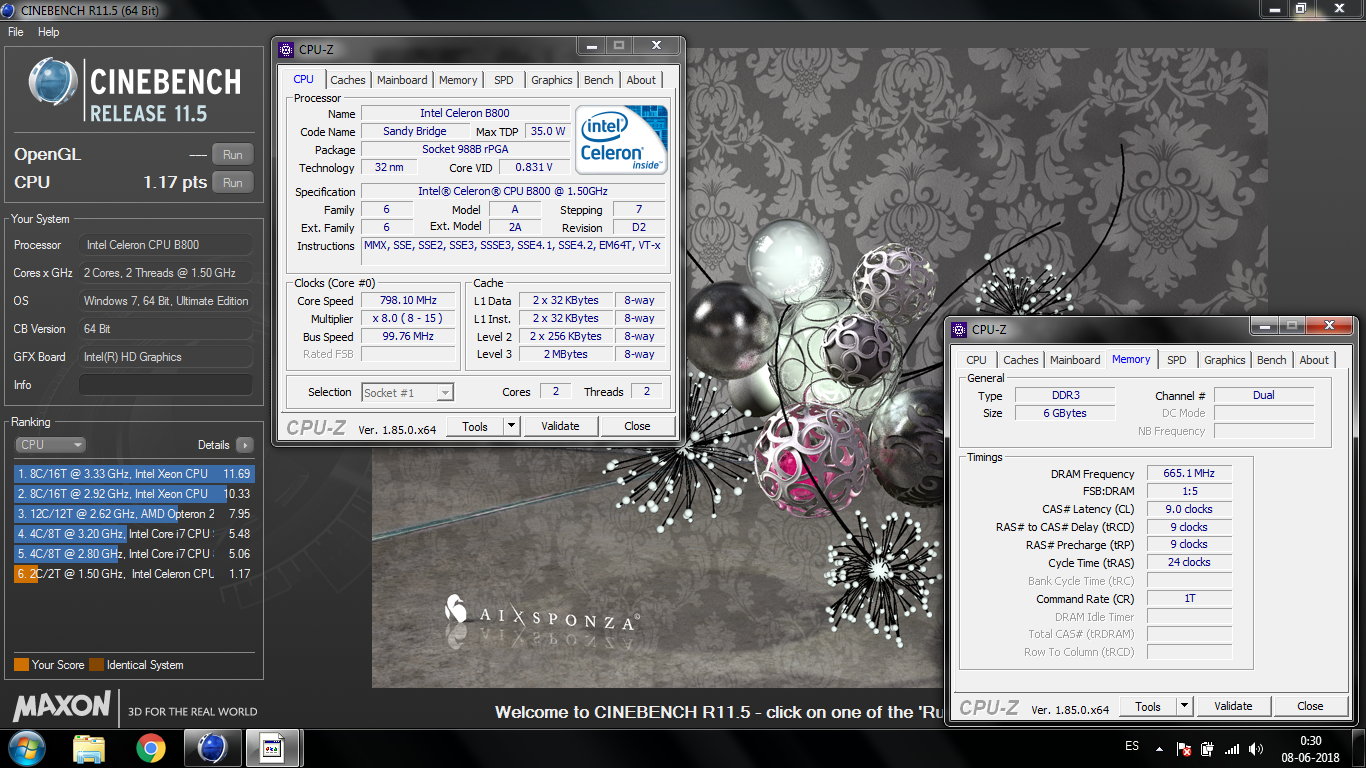Click Validate in the Memory CPU-Z window
The height and width of the screenshot is (768, 1366).
pos(1233,706)
